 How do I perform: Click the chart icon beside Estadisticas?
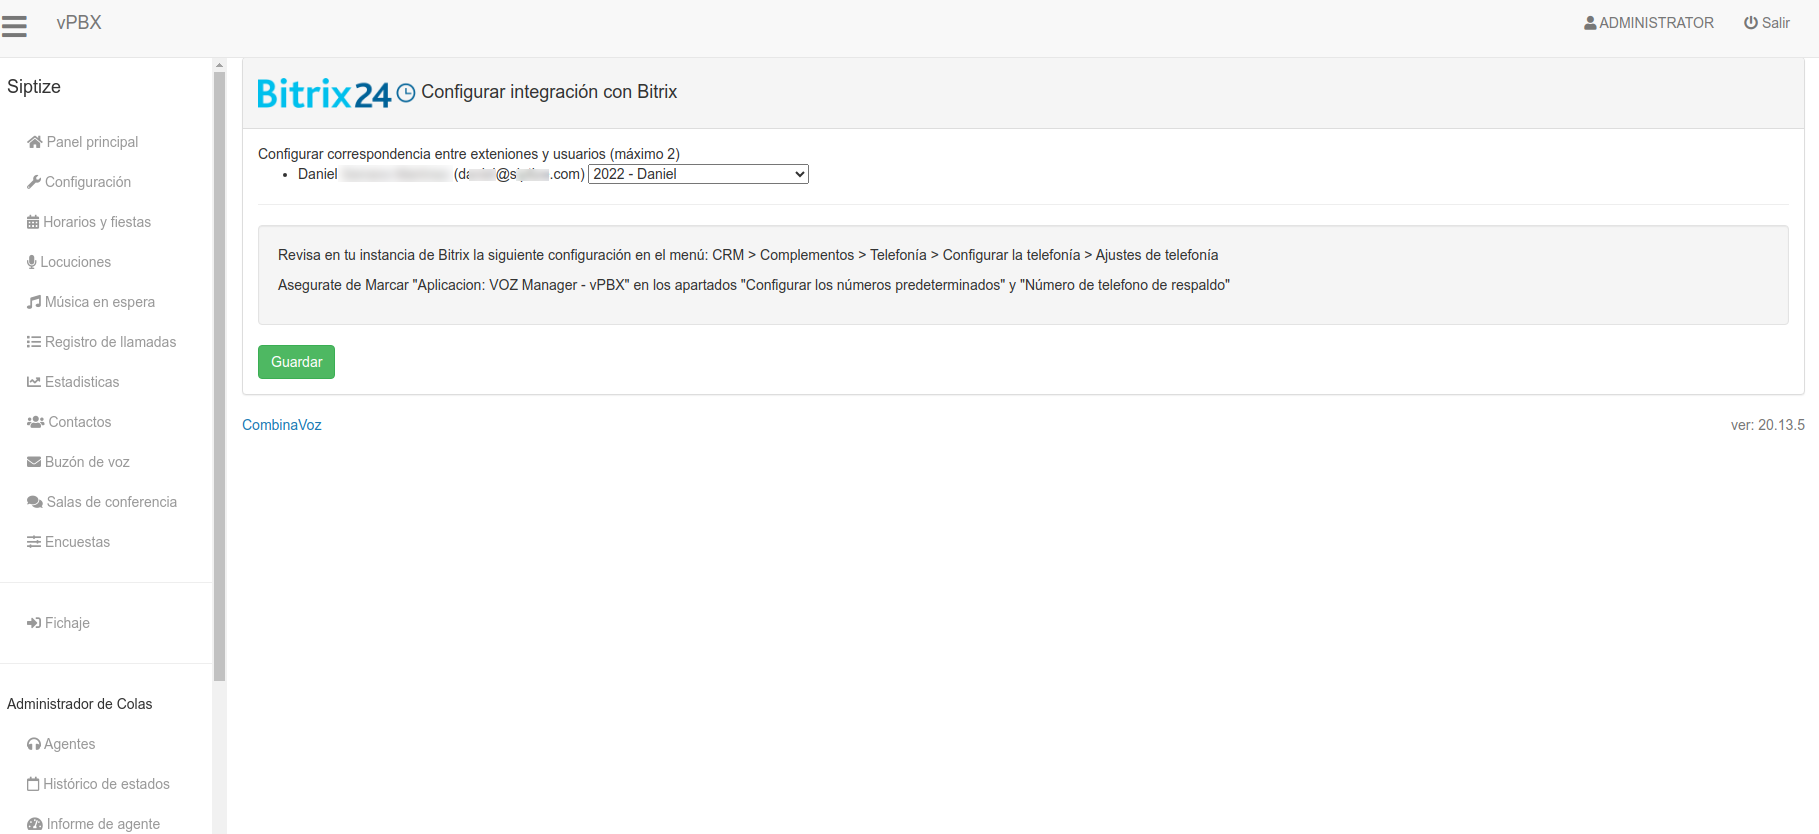(x=34, y=382)
